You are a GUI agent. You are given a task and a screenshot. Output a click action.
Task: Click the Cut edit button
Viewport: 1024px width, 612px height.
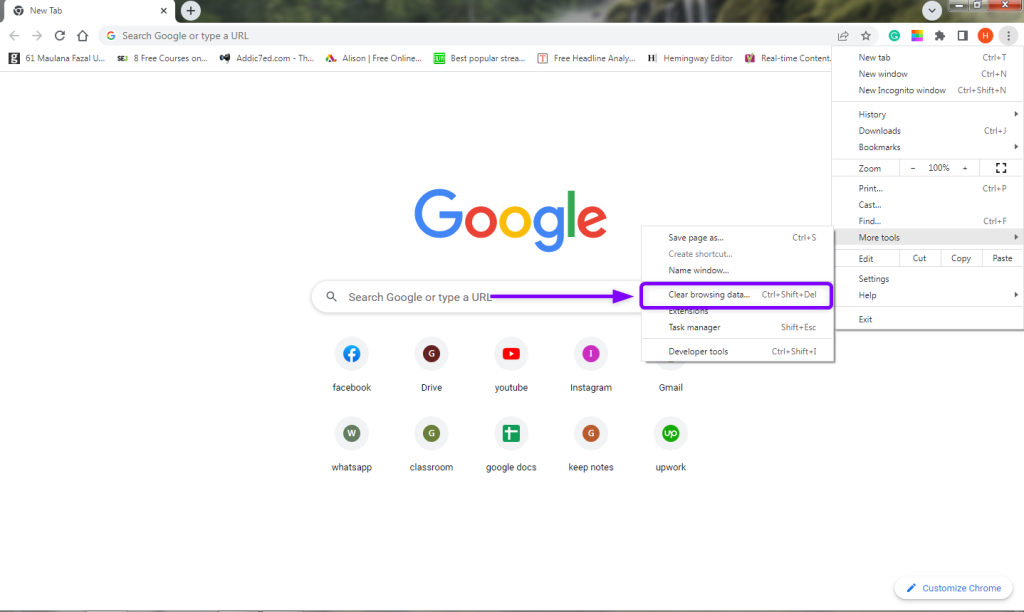(x=920, y=258)
